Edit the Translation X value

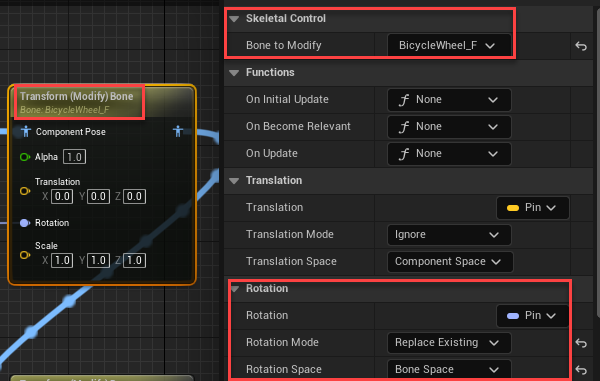coord(62,197)
